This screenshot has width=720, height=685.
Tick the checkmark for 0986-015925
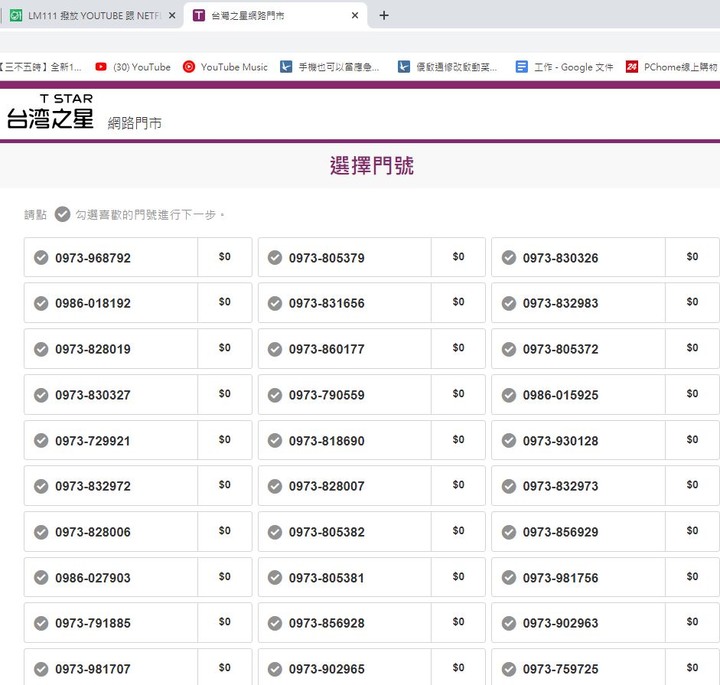[509, 395]
